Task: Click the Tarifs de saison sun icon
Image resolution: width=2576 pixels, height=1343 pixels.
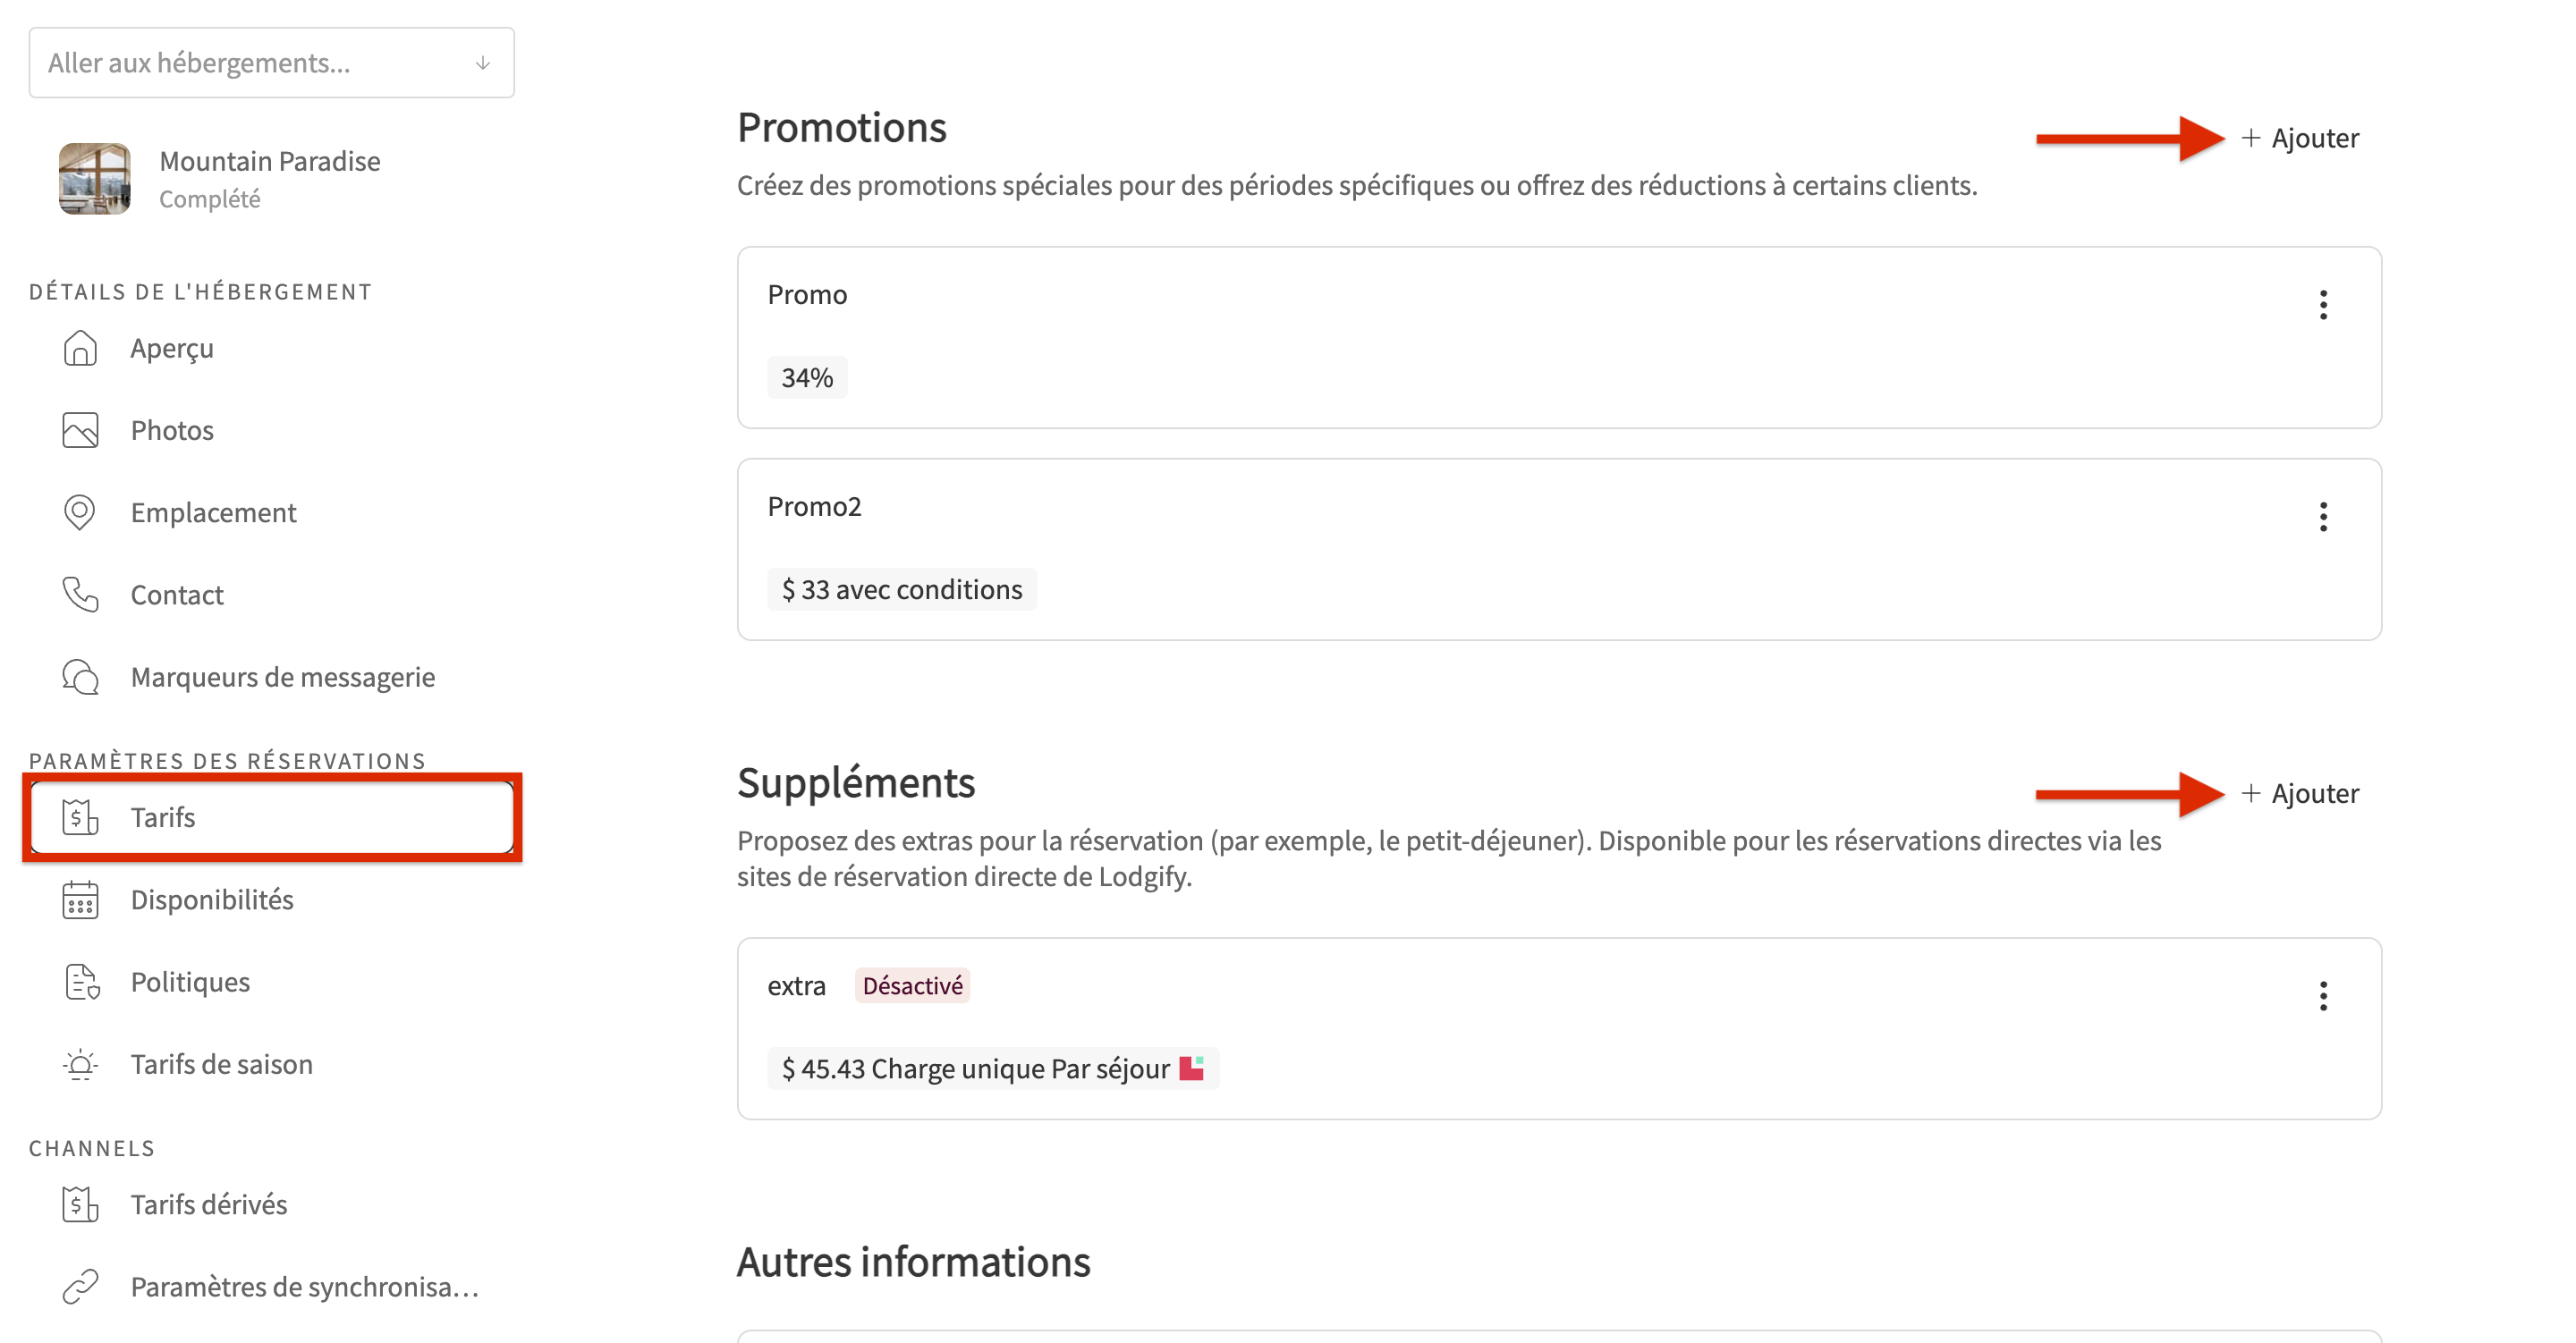Action: click(x=80, y=1064)
